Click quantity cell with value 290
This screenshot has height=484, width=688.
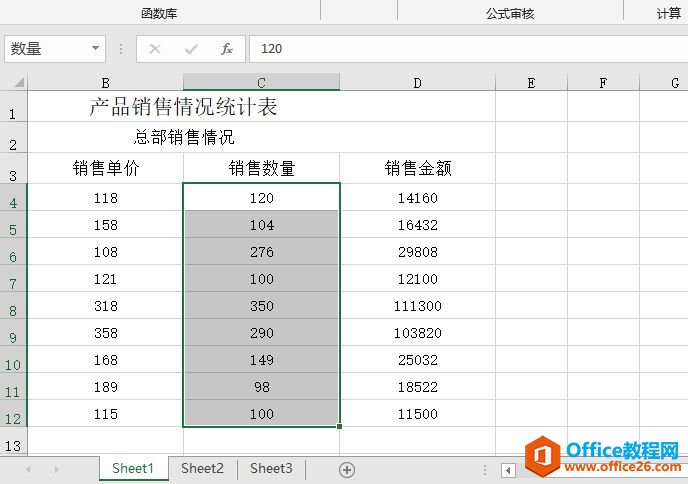(x=262, y=332)
